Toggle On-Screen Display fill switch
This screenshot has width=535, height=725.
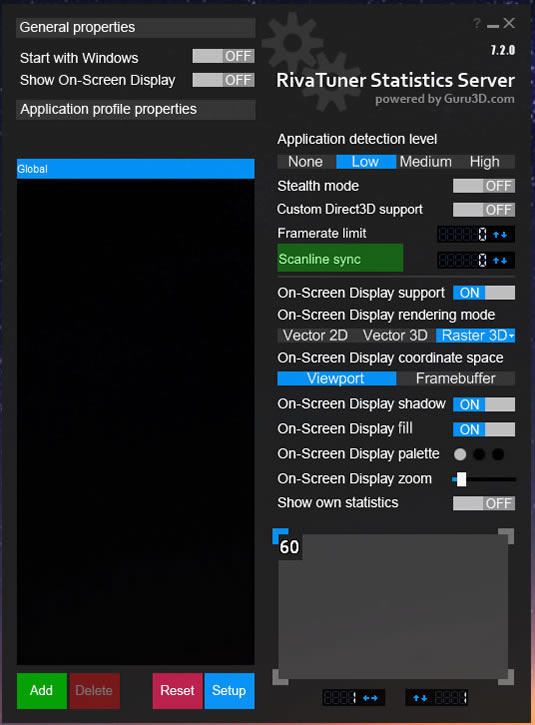pos(484,430)
